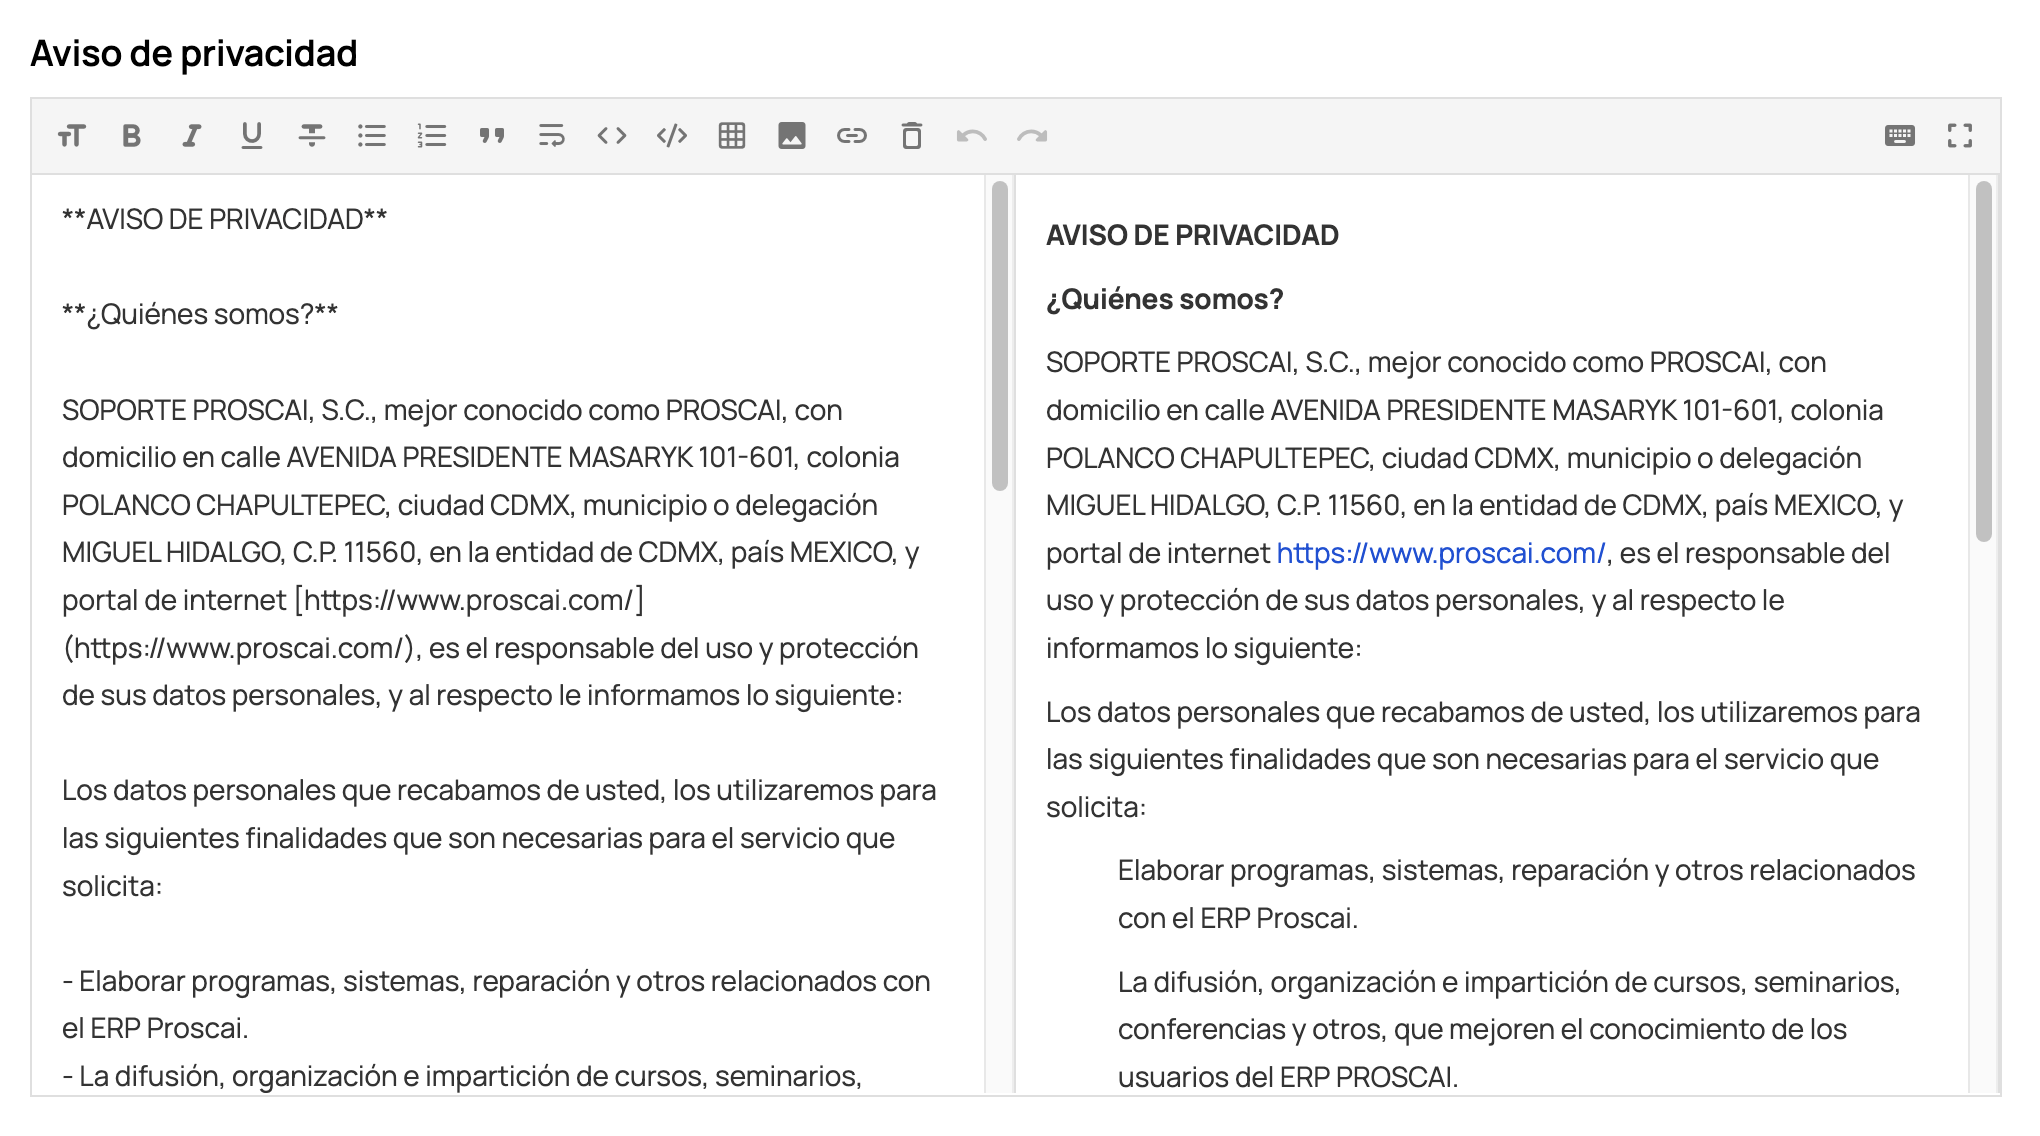Open the proscai.com link in preview

click(x=1441, y=553)
